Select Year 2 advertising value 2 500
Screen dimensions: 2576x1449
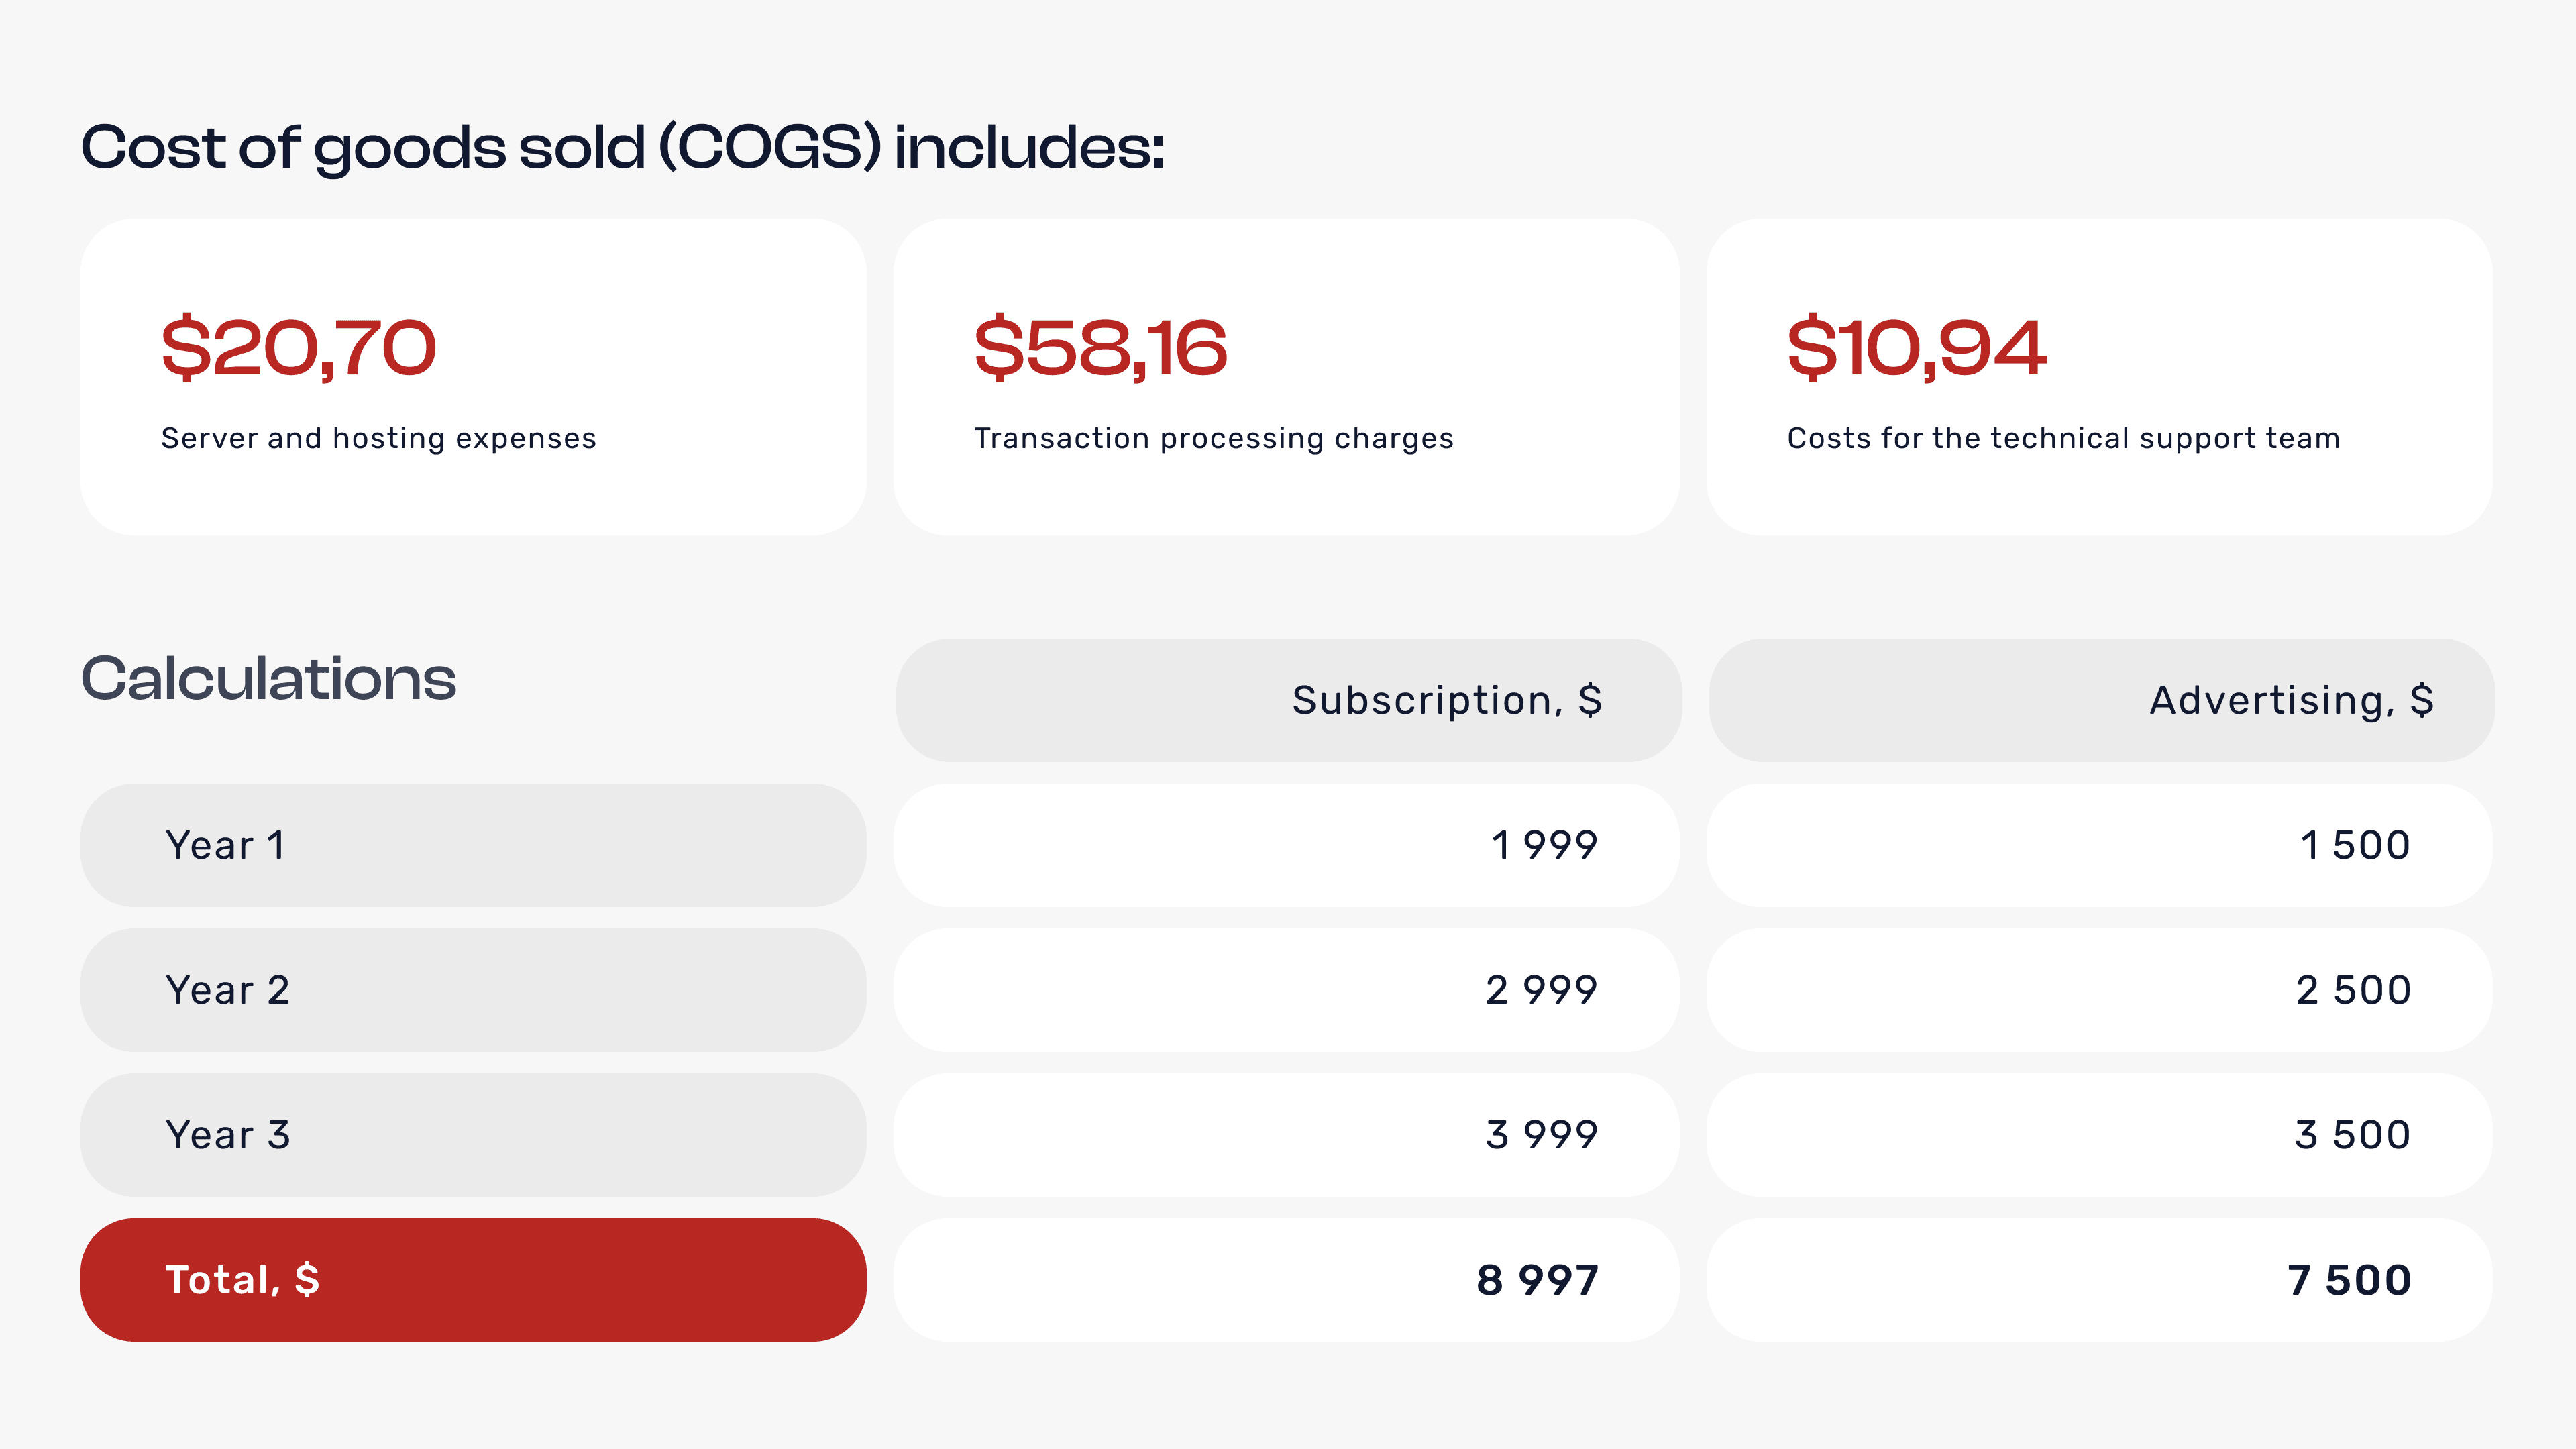coord(2353,990)
